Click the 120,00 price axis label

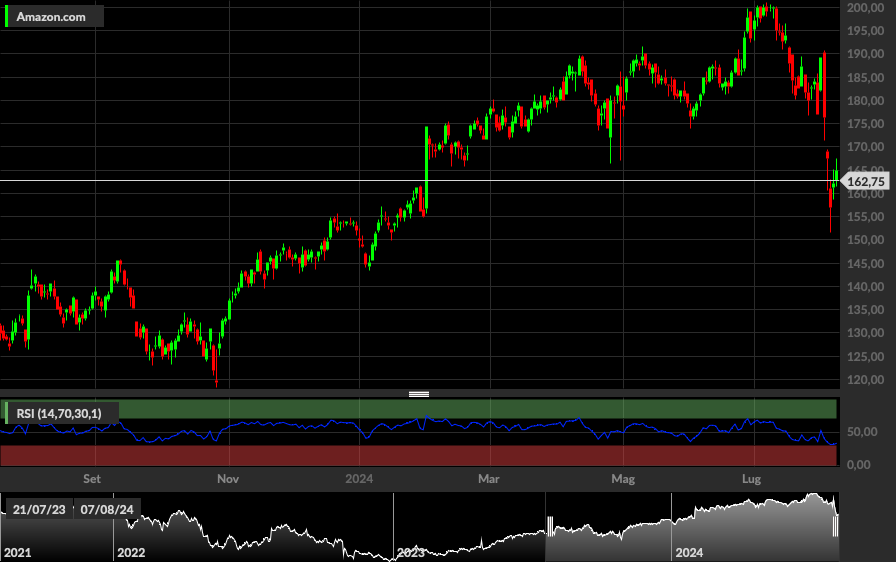[865, 379]
